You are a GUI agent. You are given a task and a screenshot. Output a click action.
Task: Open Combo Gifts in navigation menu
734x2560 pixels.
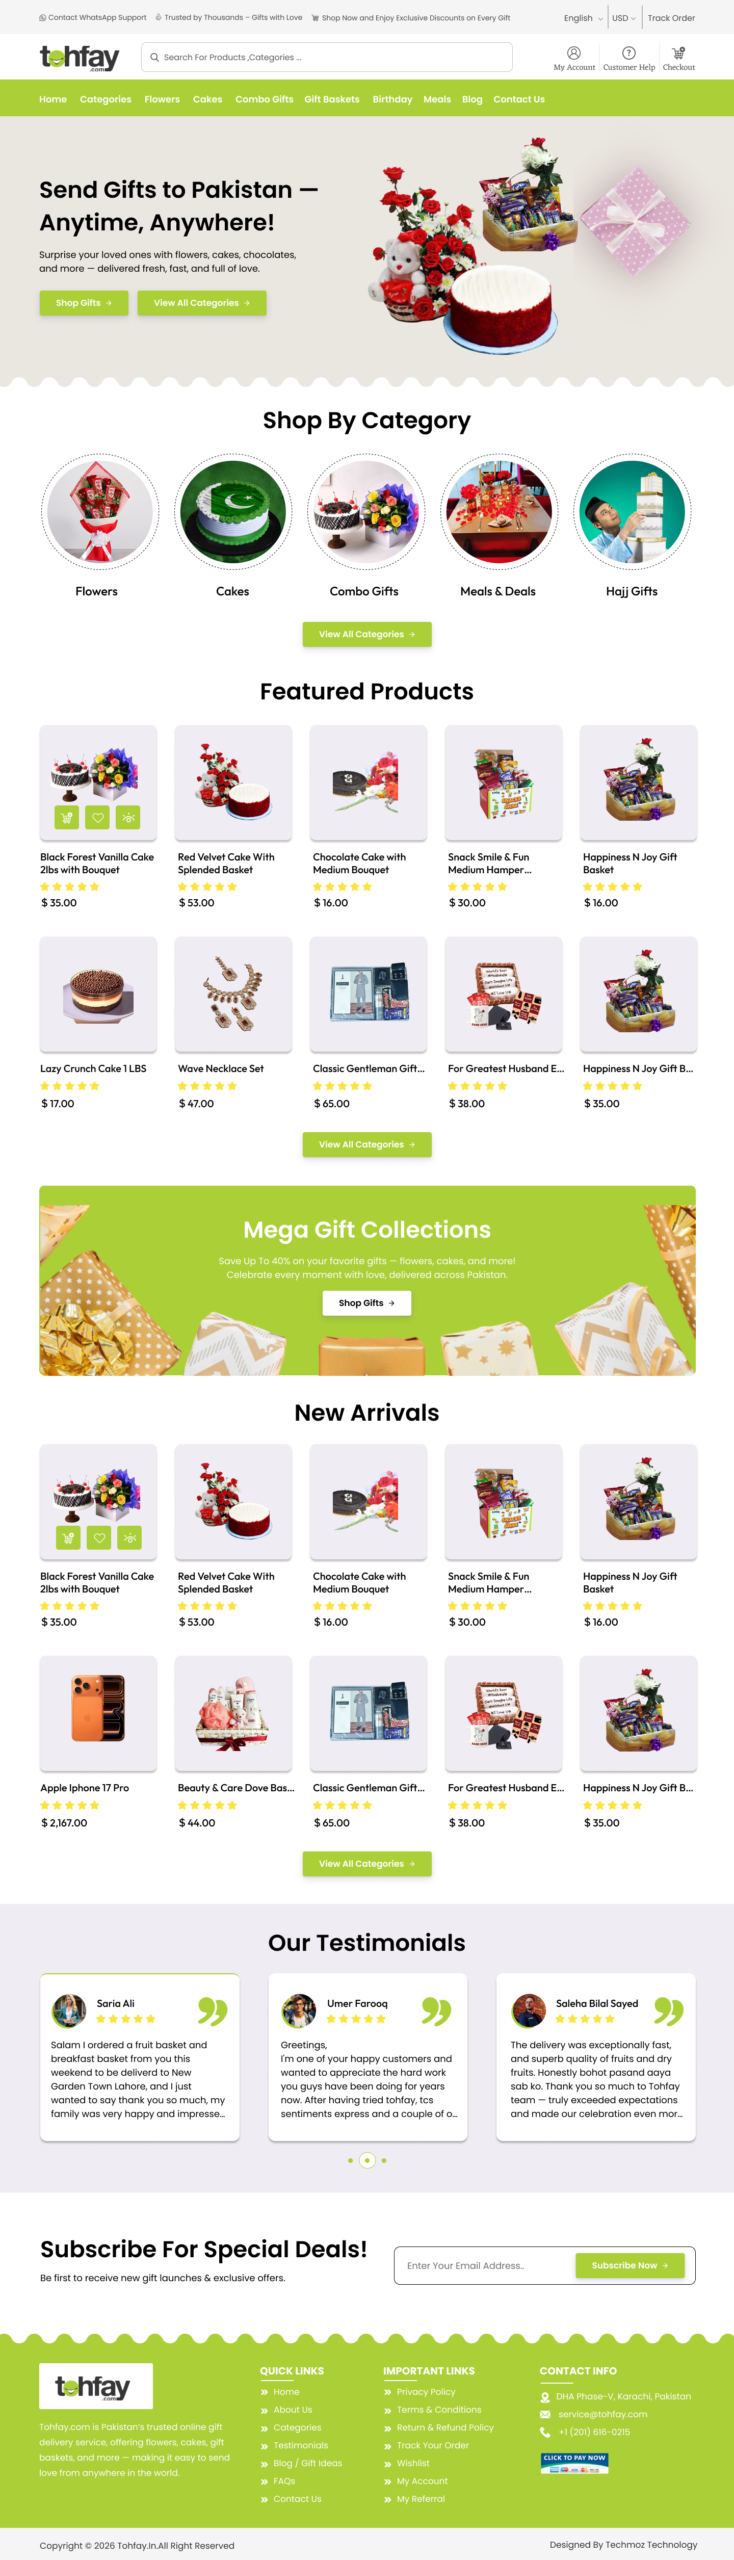tap(264, 99)
